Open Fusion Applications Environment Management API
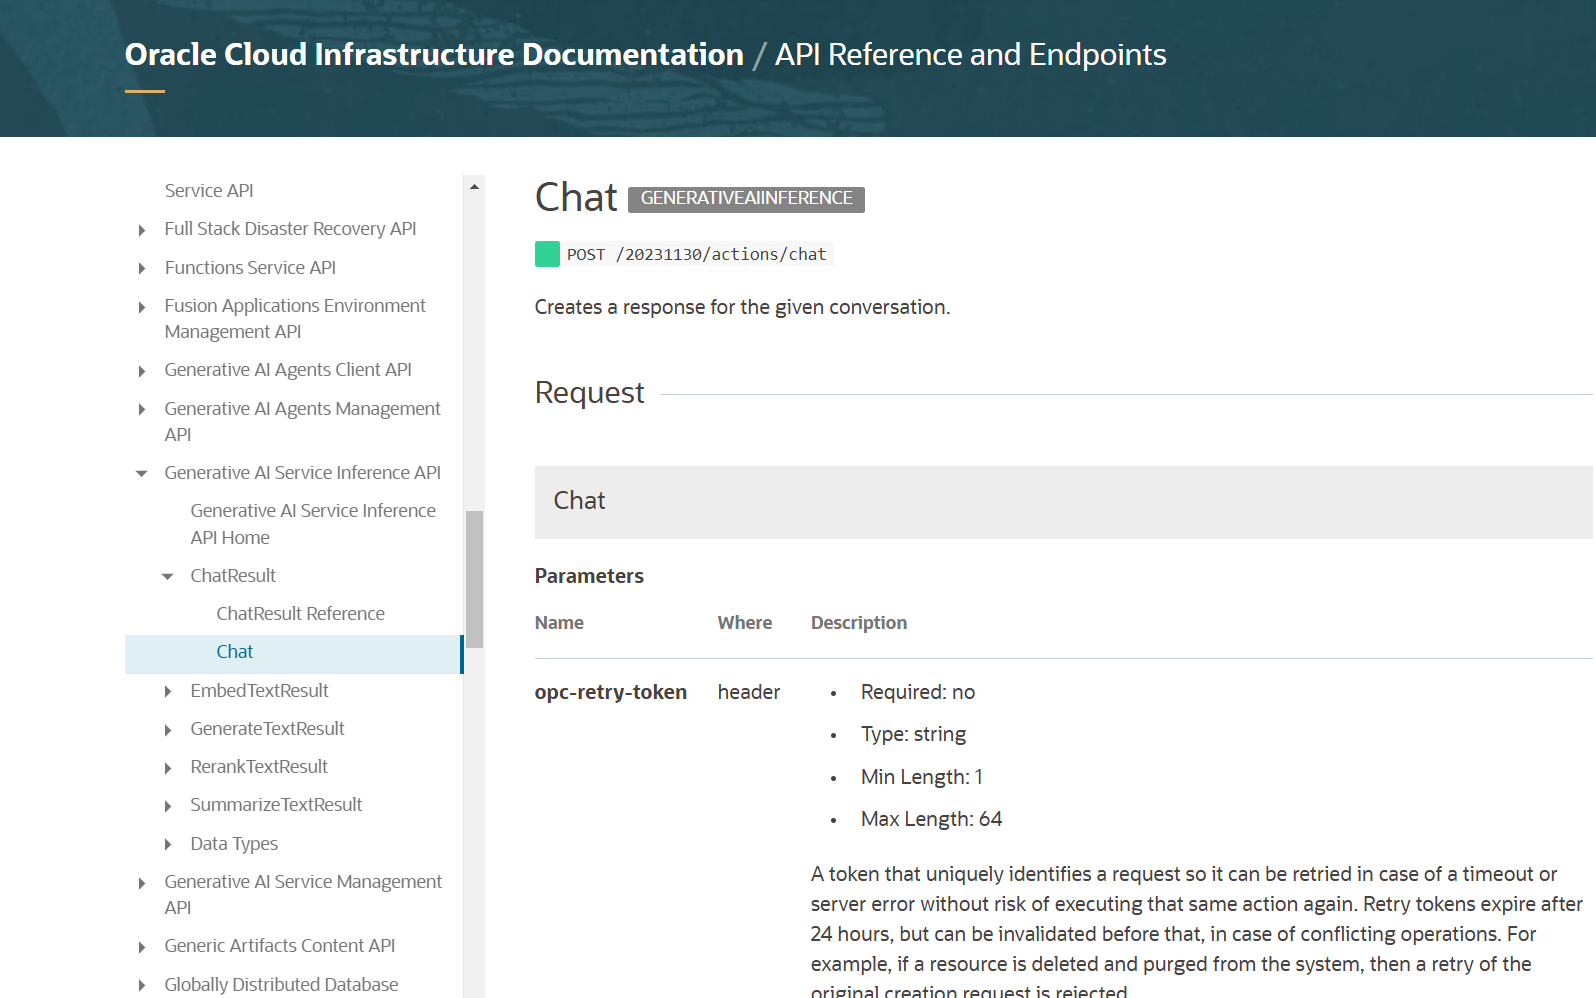The height and width of the screenshot is (998, 1596). point(295,318)
